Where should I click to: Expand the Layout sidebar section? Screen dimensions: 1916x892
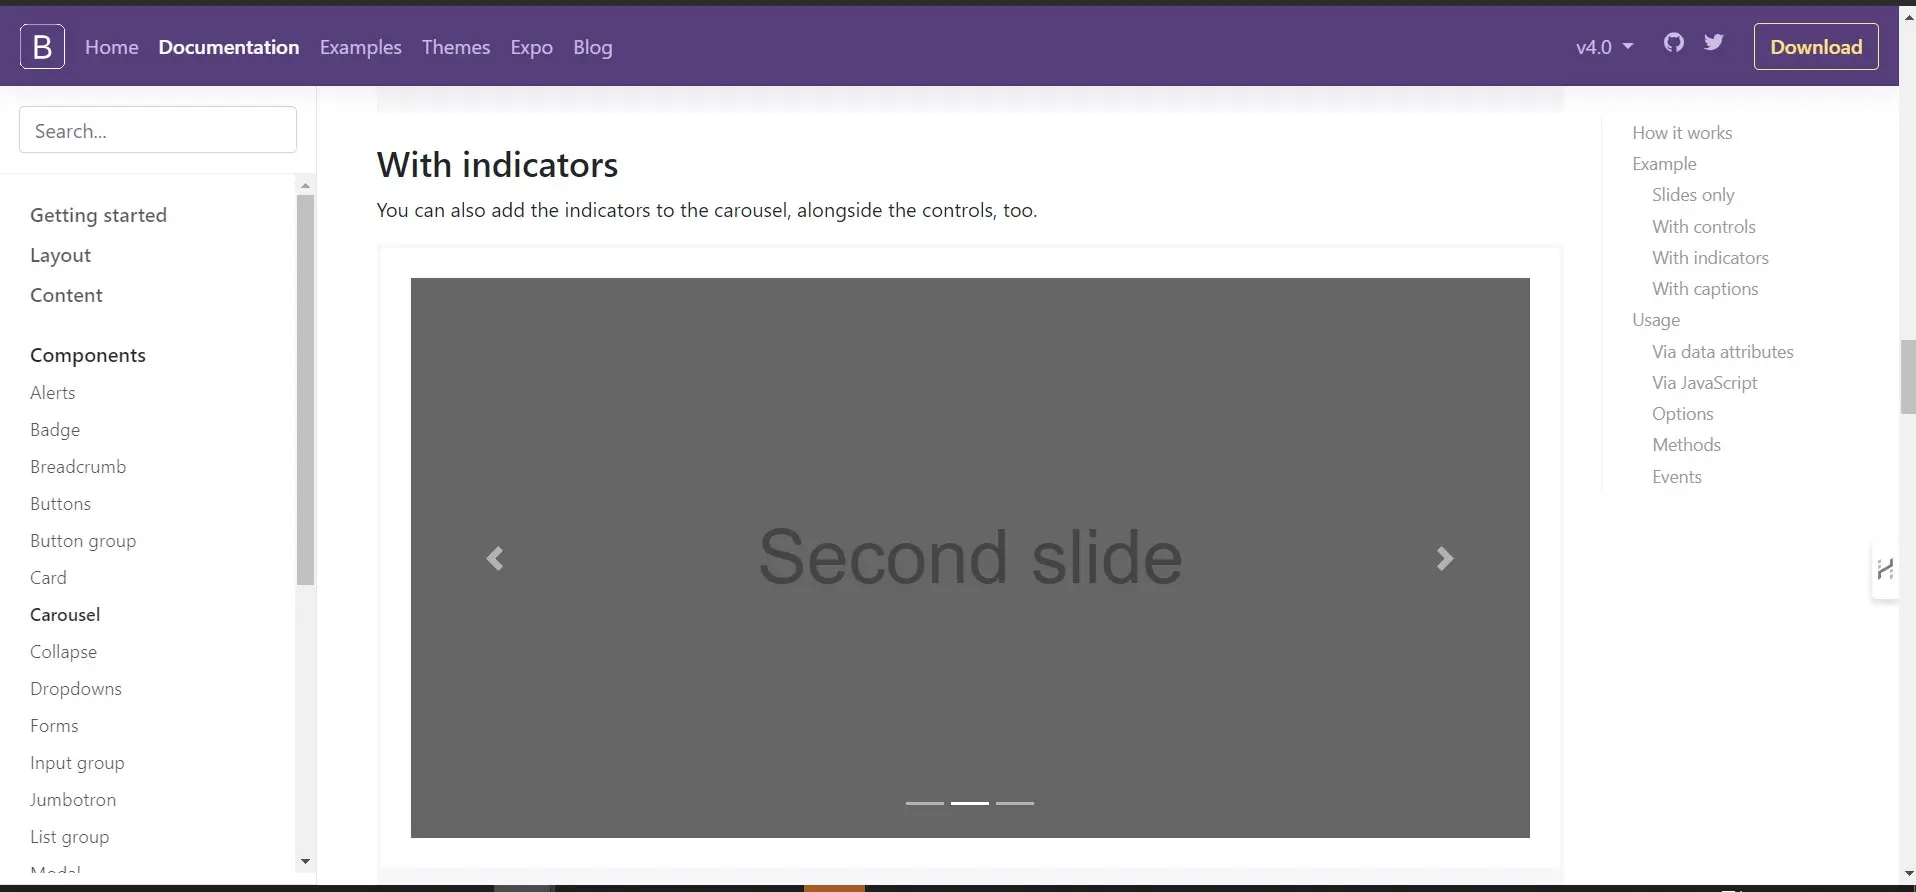pos(60,255)
